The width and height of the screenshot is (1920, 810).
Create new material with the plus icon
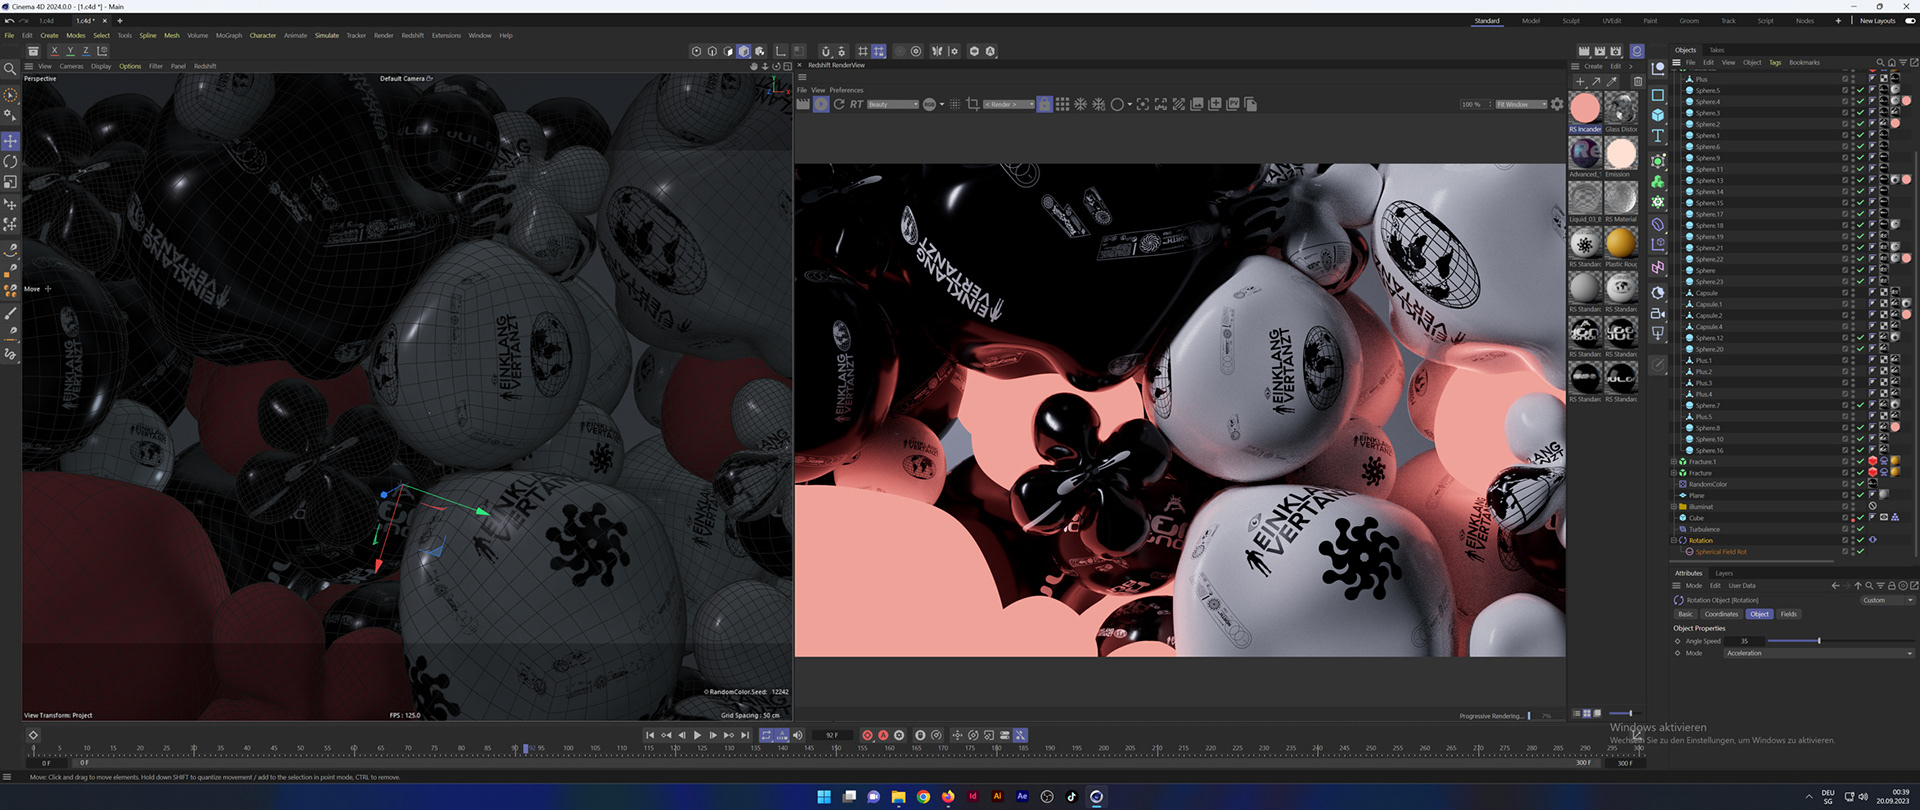(1580, 81)
